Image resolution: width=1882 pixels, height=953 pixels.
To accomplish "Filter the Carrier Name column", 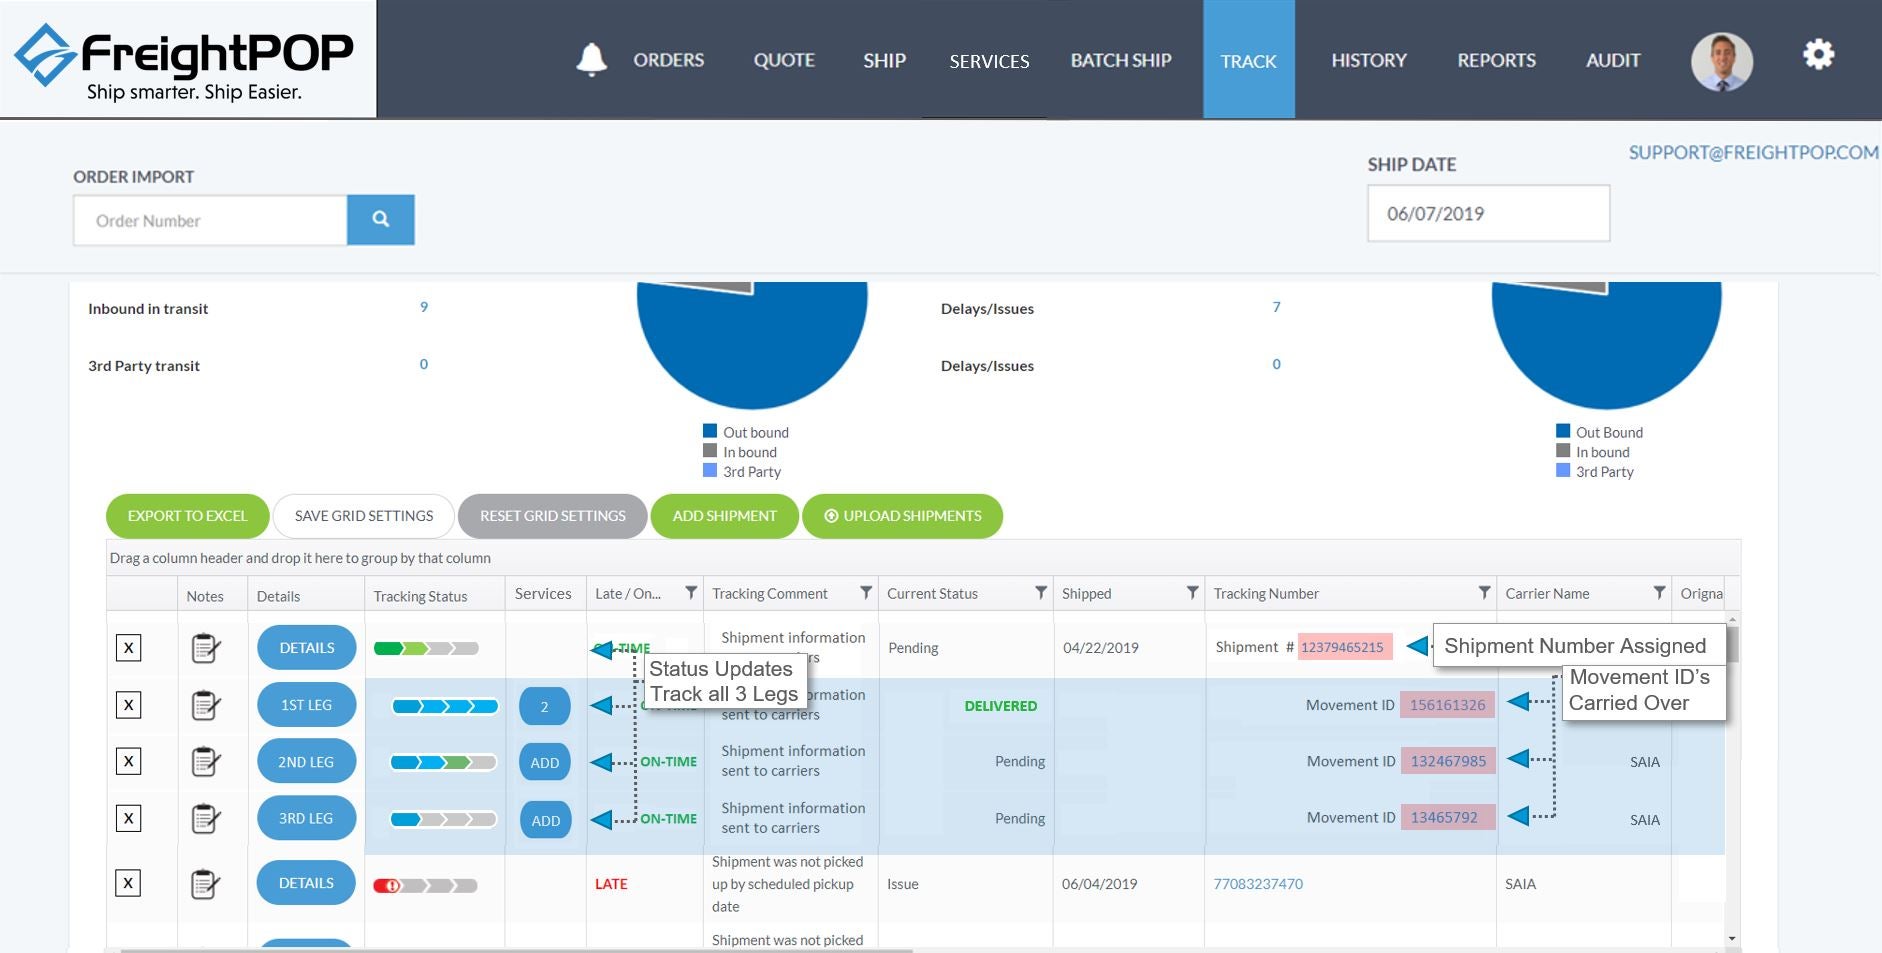I will point(1659,593).
